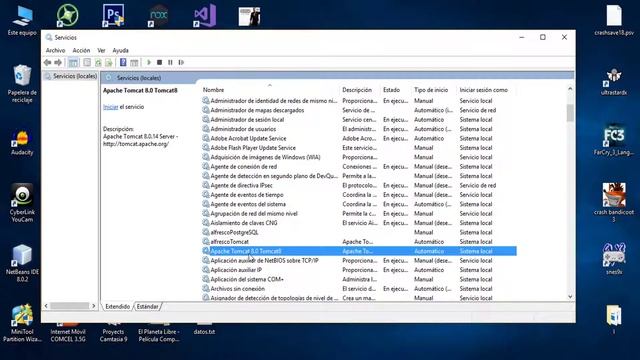Select Agente de conexión de red service

pos(359,167)
